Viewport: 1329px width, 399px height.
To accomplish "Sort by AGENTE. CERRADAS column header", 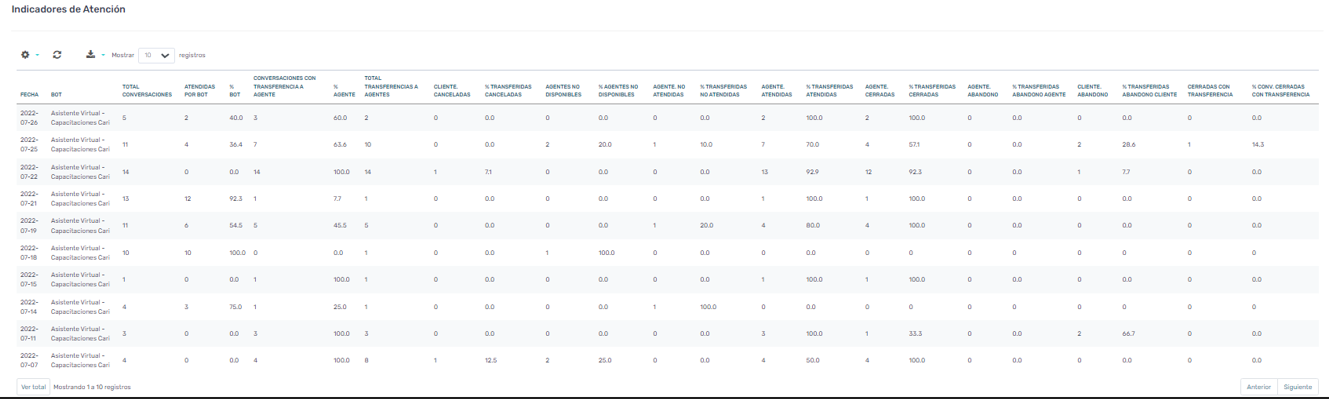I will (880, 90).
